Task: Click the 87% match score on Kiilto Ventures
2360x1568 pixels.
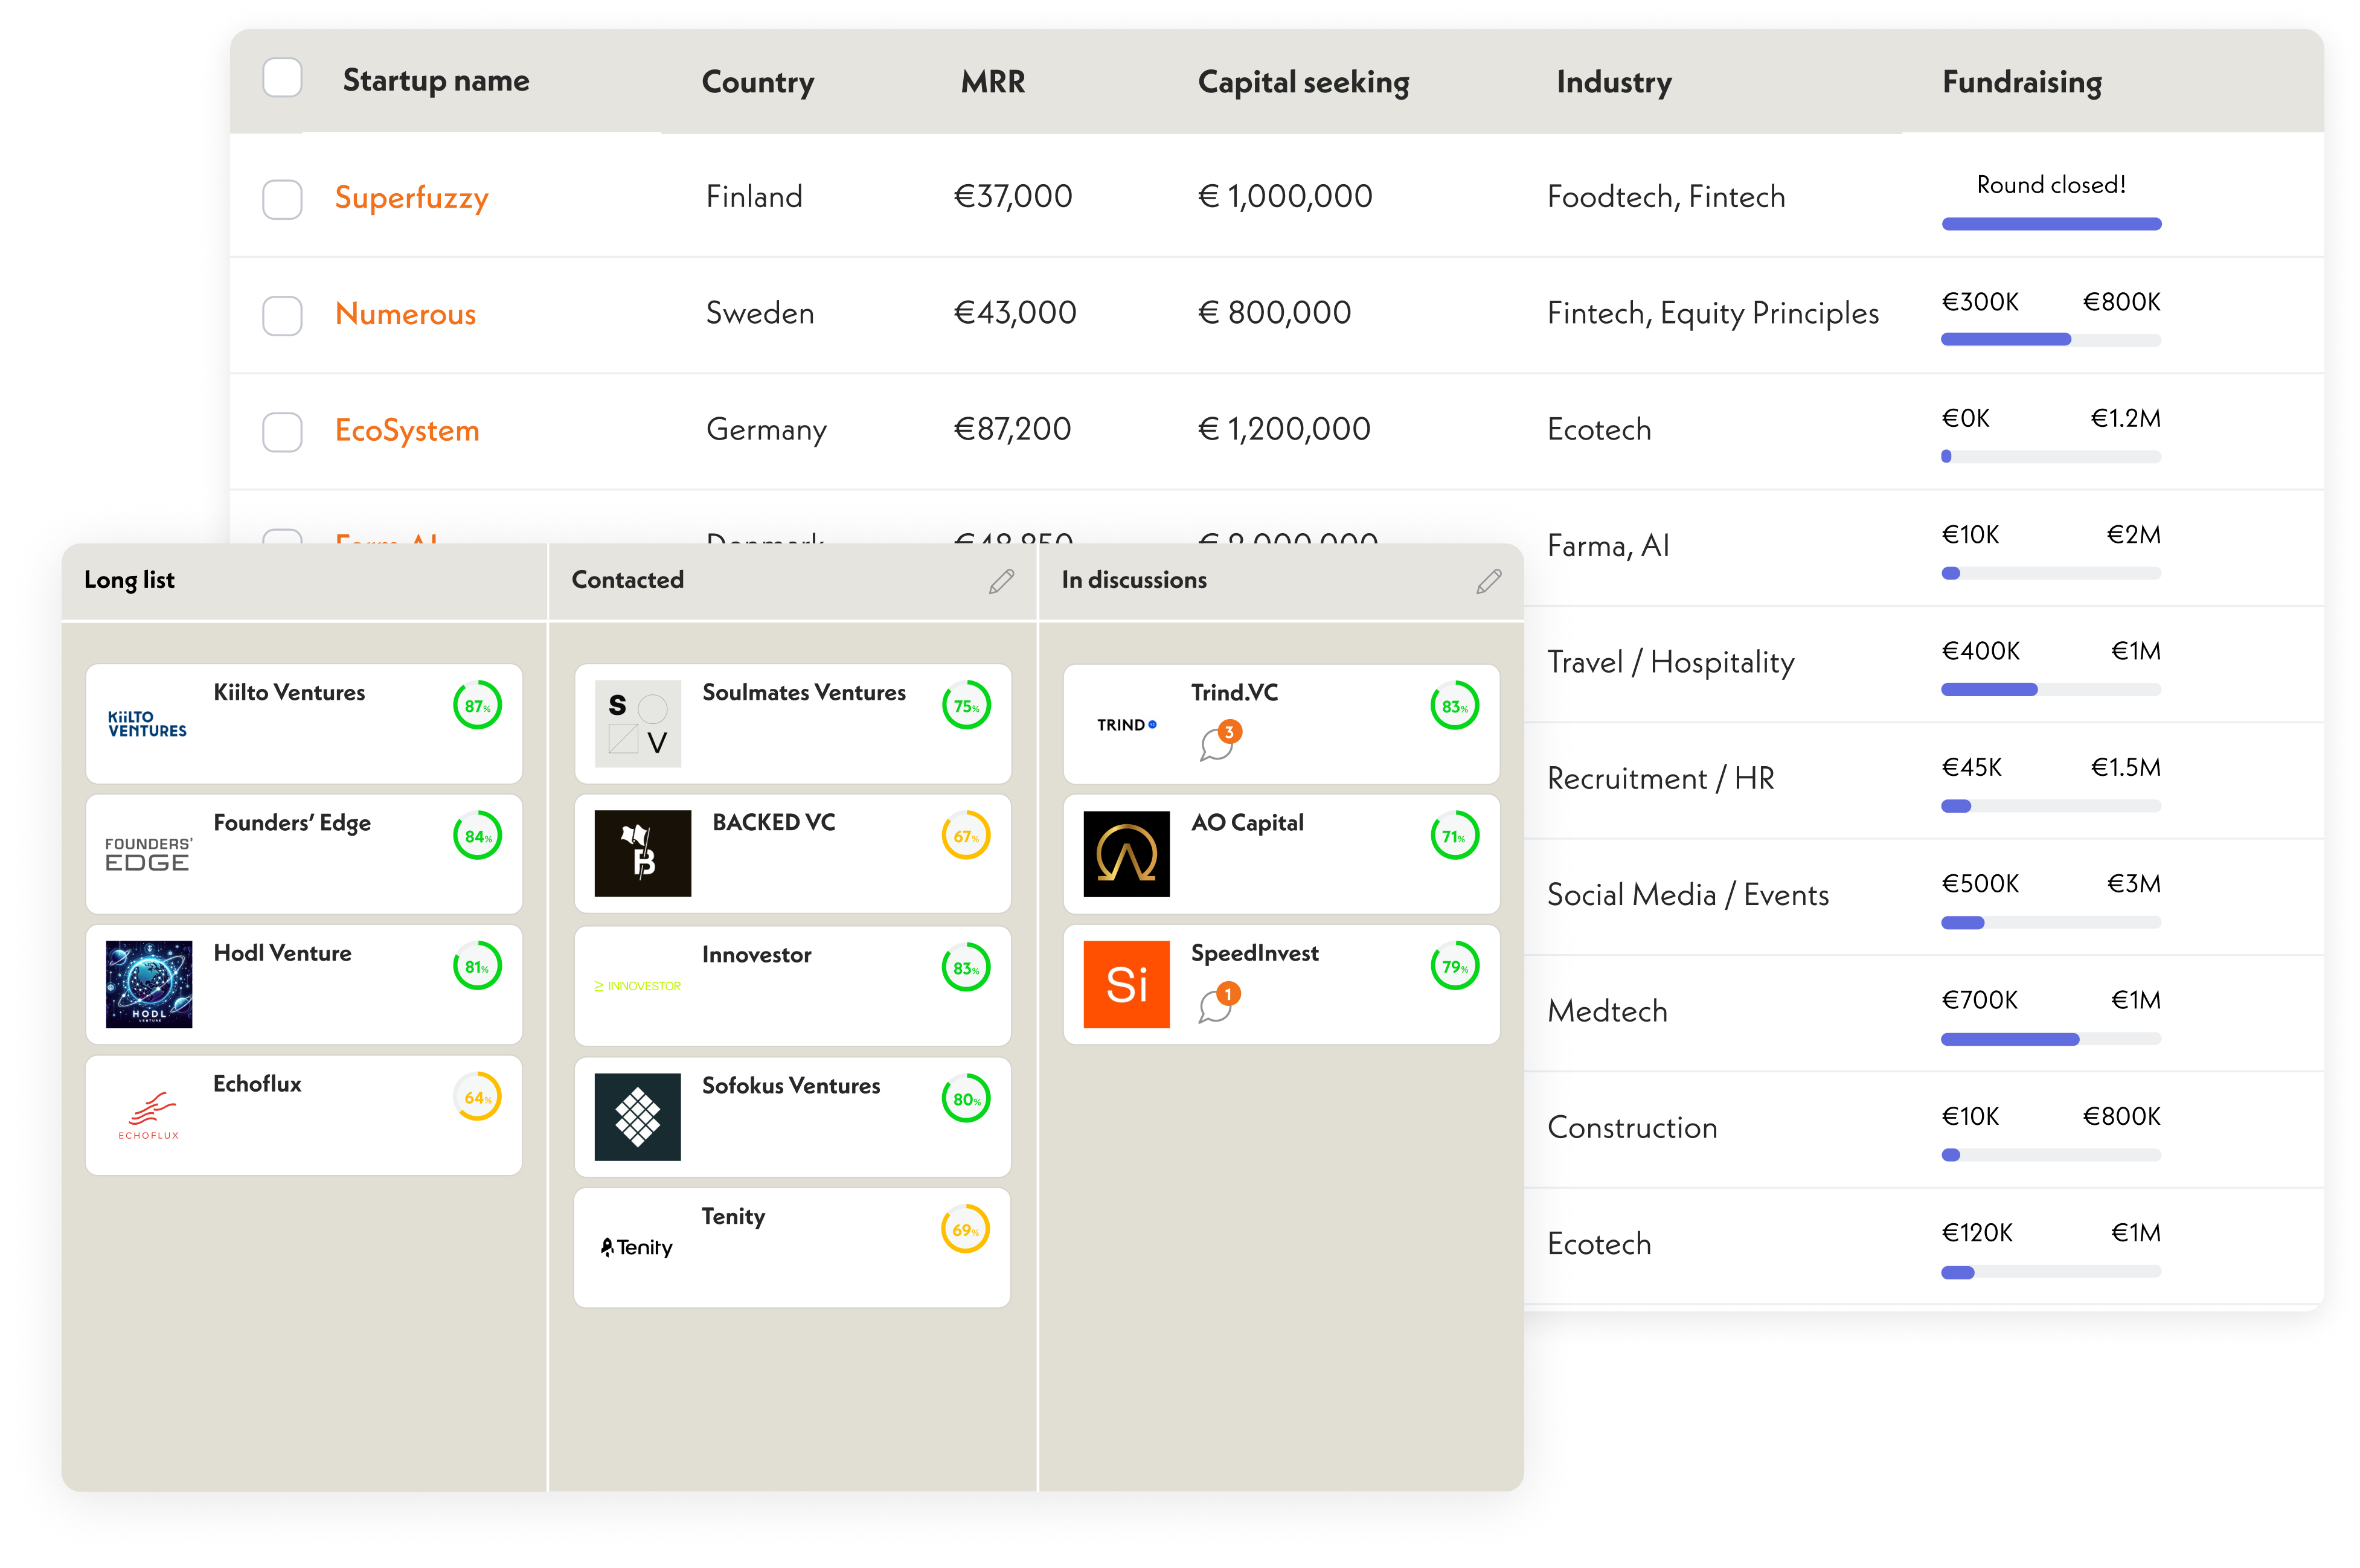Action: coord(477,706)
